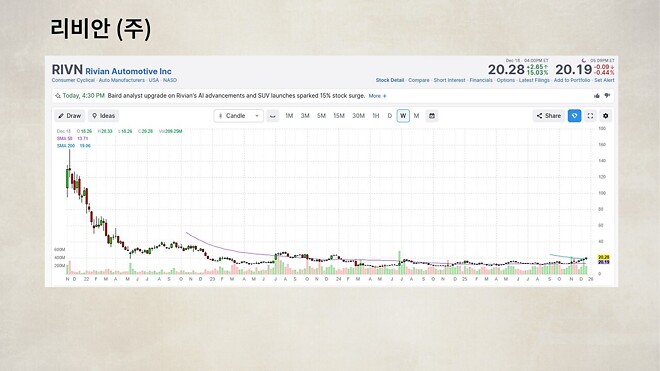
Task: Click the Consumer Cyclical sector link
Action: [x=73, y=80]
